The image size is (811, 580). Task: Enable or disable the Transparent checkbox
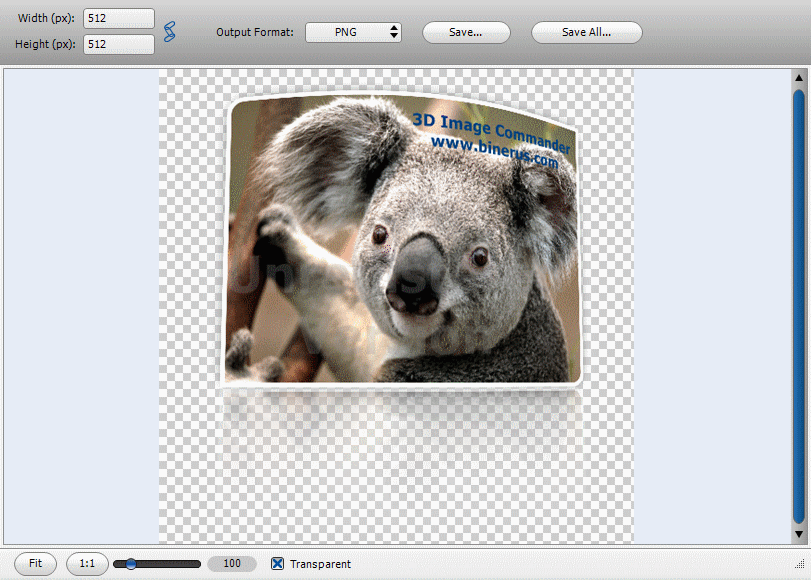tap(277, 563)
